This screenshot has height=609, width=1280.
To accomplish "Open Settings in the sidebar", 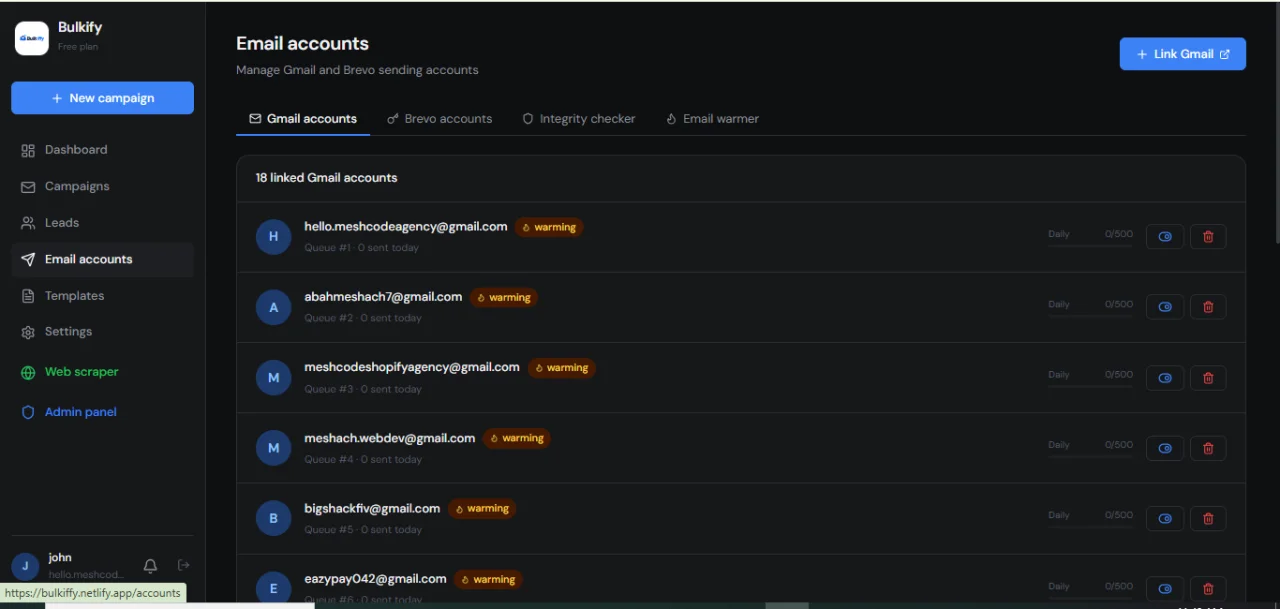I will pos(102,332).
